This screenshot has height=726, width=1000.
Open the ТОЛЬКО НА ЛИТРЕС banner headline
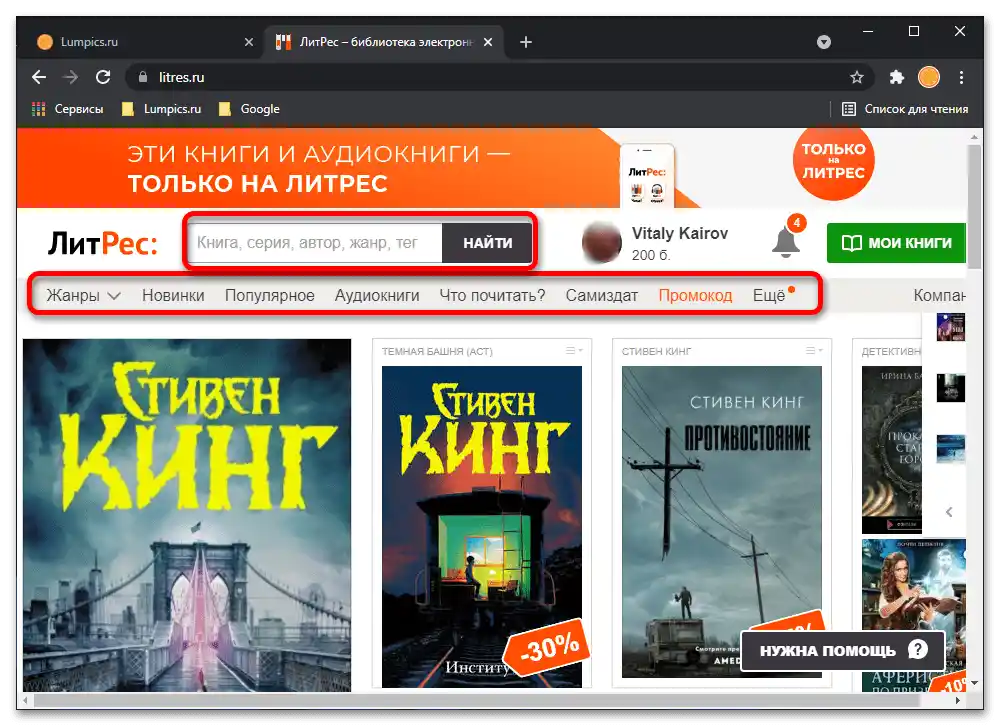click(258, 184)
